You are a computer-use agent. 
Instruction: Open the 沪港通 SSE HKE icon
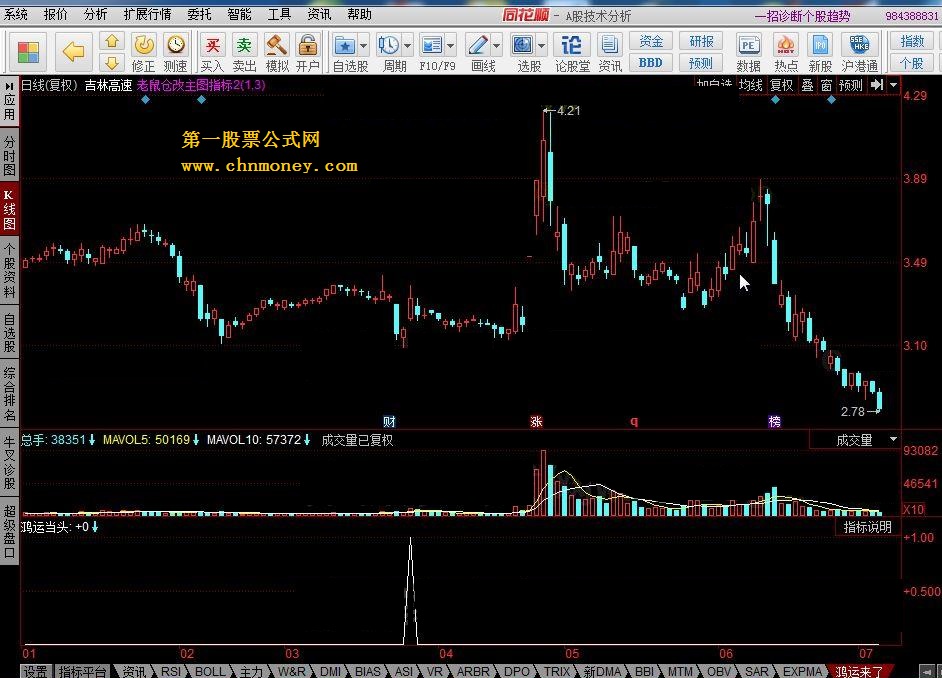(859, 45)
